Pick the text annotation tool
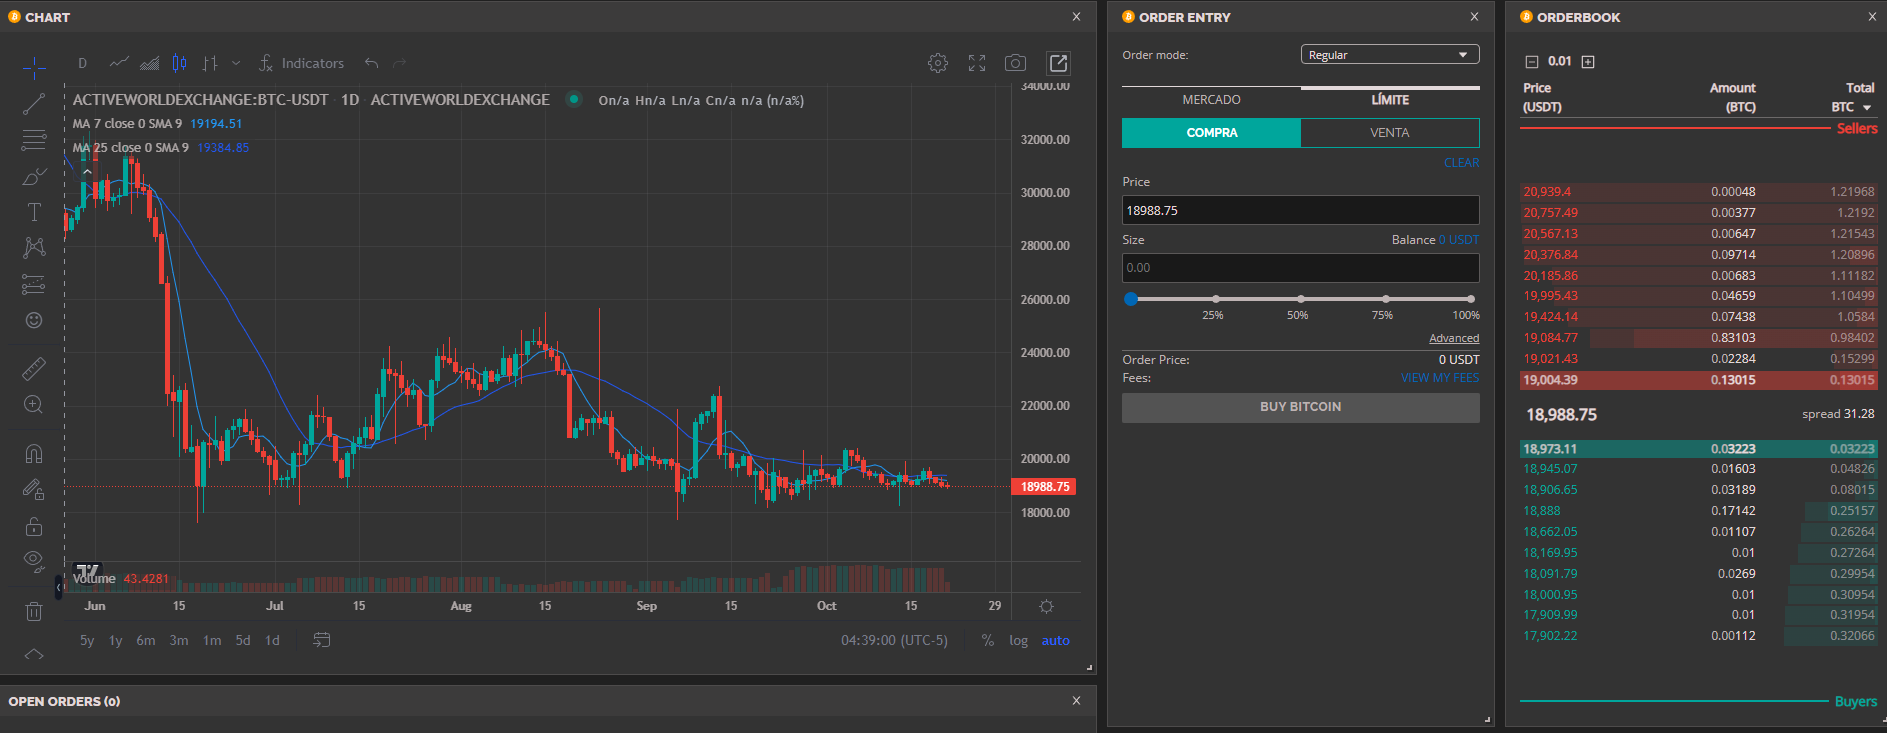The image size is (1887, 733). coord(34,212)
